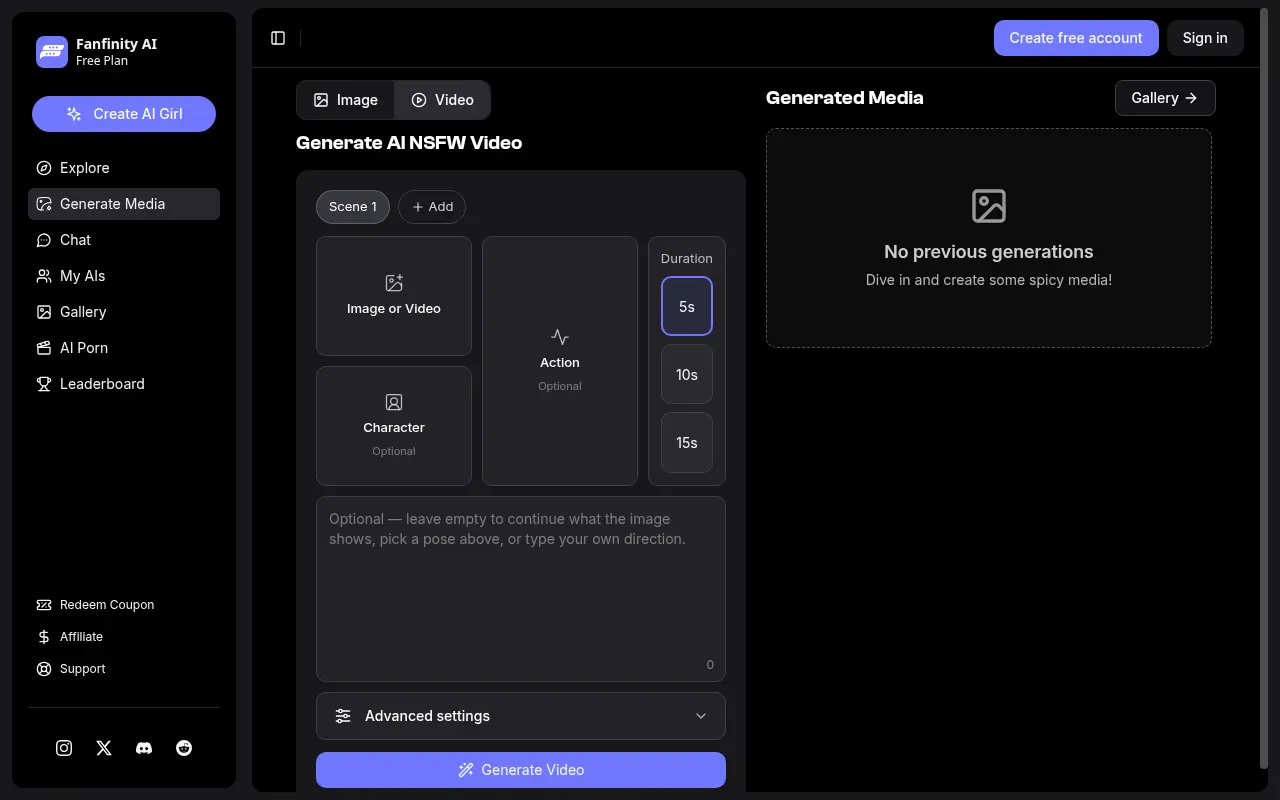Image resolution: width=1280 pixels, height=800 pixels.
Task: Open Generate Media in sidebar
Action: (124, 204)
